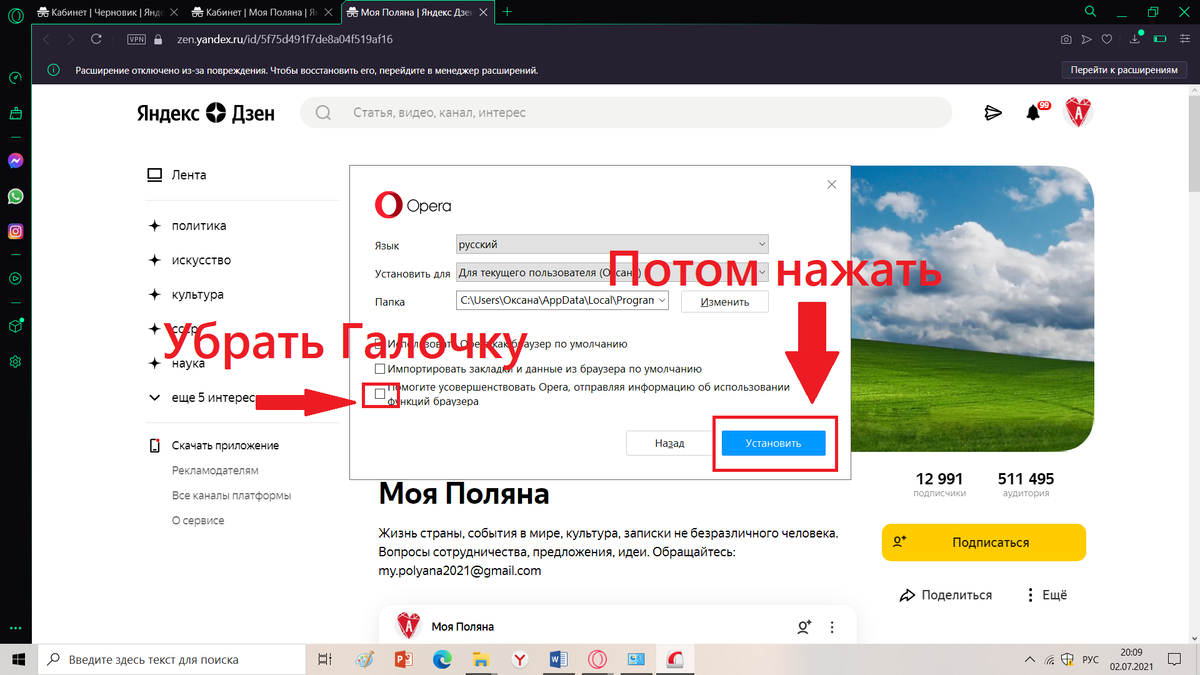Switch to 'Кабинет | Моя Поляна' tab

click(262, 12)
